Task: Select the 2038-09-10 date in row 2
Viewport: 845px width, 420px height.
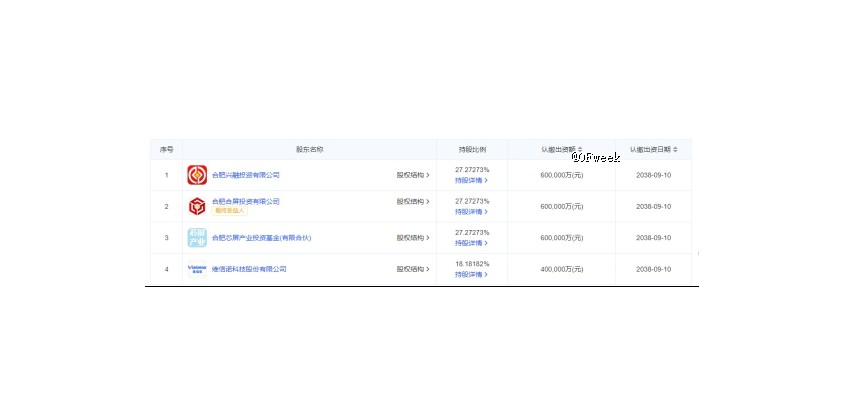Action: [653, 206]
